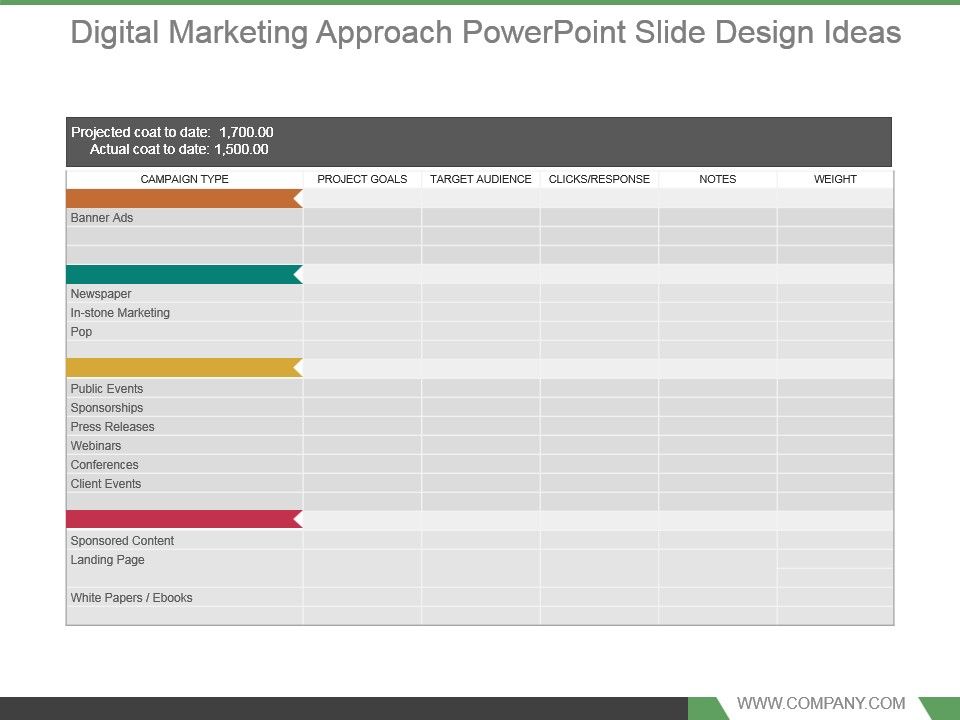Viewport: 960px width, 720px height.
Task: Click the TARGET AUDIENCE column header
Action: [481, 180]
